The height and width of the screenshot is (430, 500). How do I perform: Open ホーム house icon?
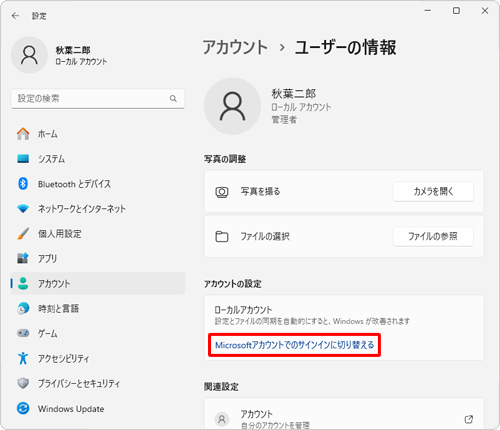[x=23, y=134]
